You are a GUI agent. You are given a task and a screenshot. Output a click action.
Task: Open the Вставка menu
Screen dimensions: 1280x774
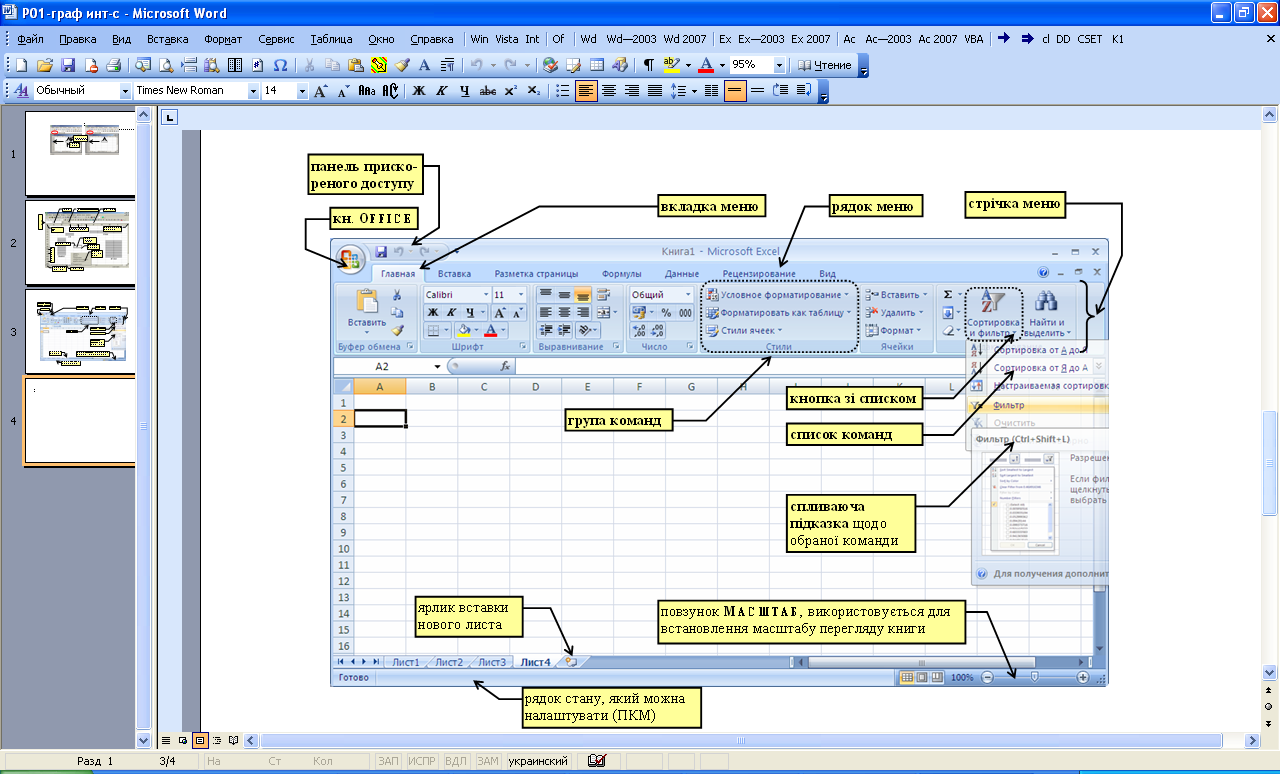pyautogui.click(x=167, y=39)
